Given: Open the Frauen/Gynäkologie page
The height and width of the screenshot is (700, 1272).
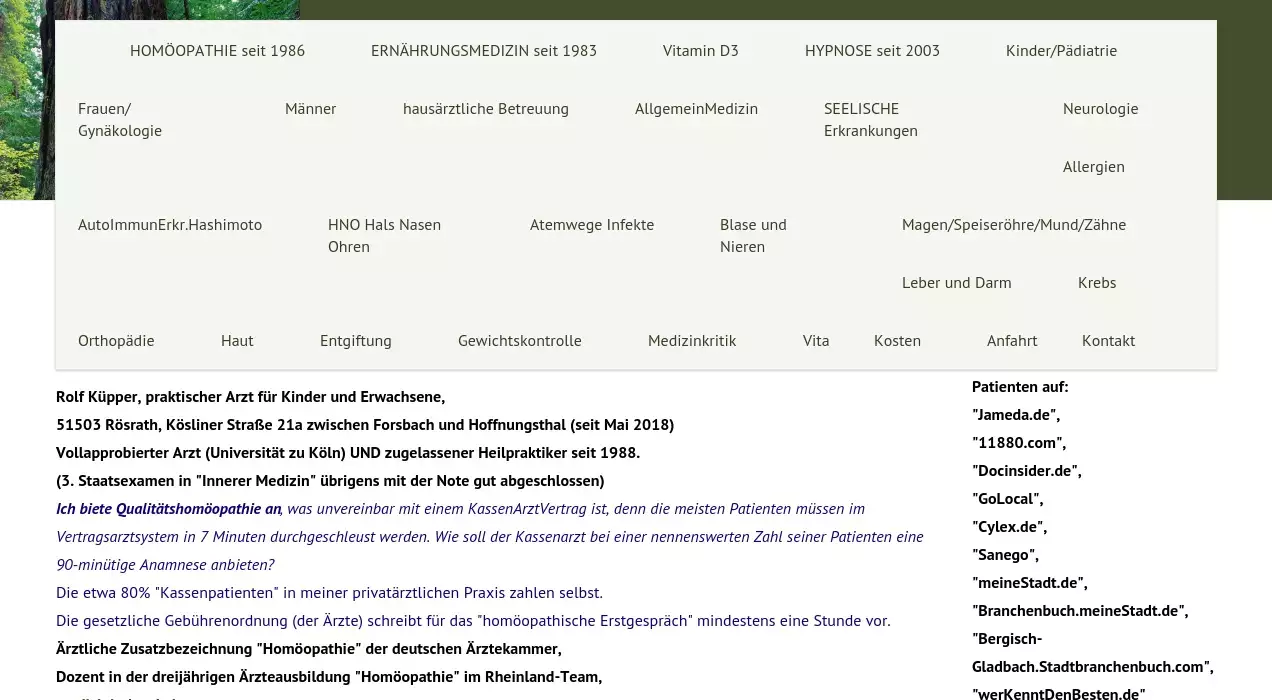Looking at the screenshot, I should (x=119, y=119).
